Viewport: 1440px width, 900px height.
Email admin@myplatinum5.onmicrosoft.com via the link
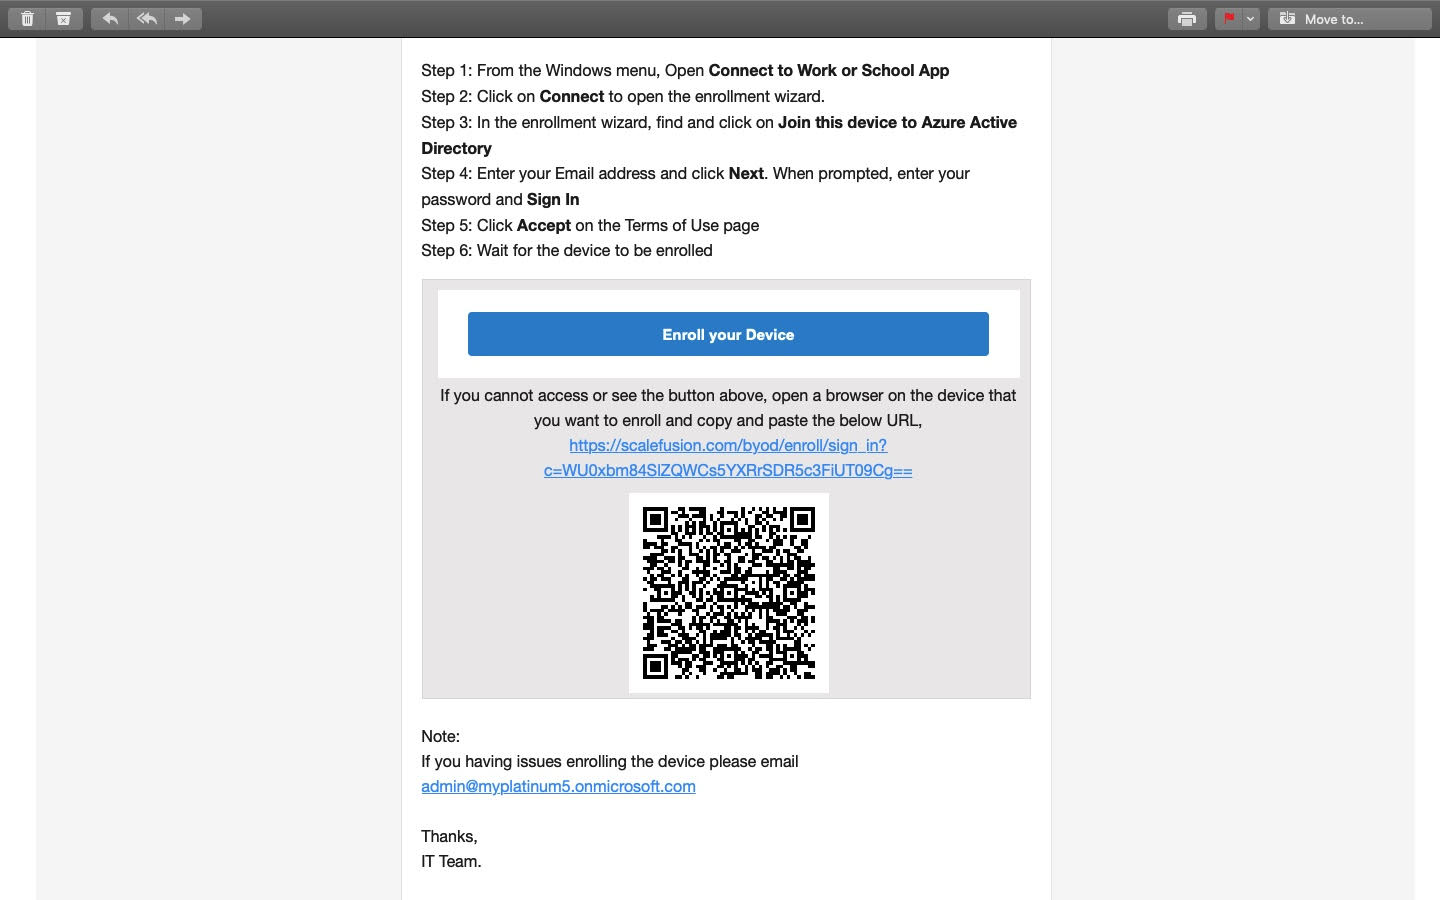(x=558, y=786)
